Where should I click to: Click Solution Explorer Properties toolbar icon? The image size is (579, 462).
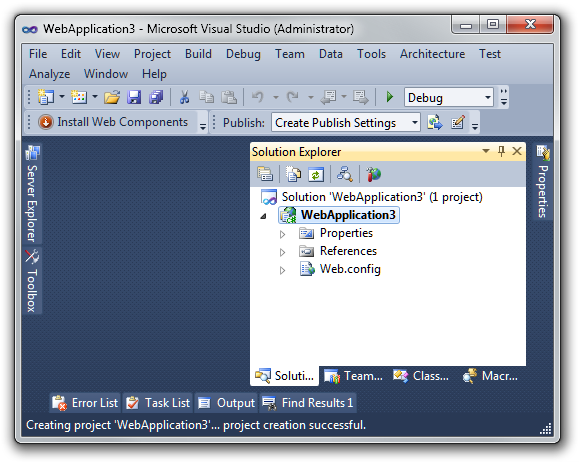pyautogui.click(x=265, y=174)
